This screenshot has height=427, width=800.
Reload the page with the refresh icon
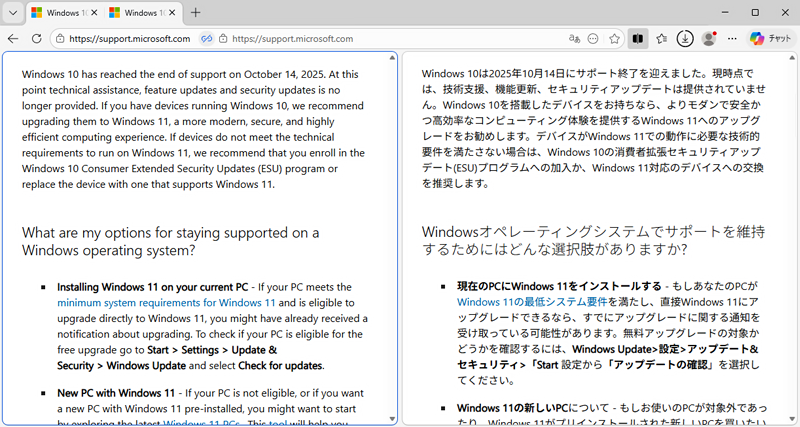[38, 39]
